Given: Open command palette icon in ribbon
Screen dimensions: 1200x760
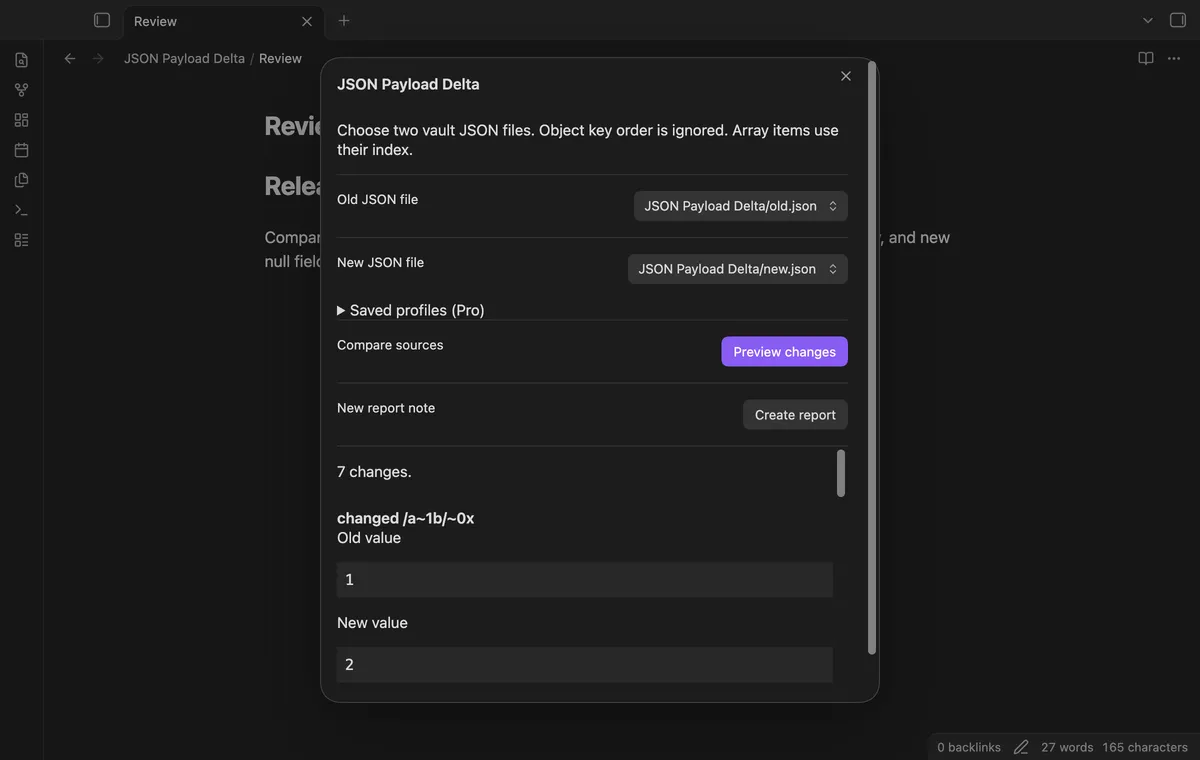Looking at the screenshot, I should point(21,210).
